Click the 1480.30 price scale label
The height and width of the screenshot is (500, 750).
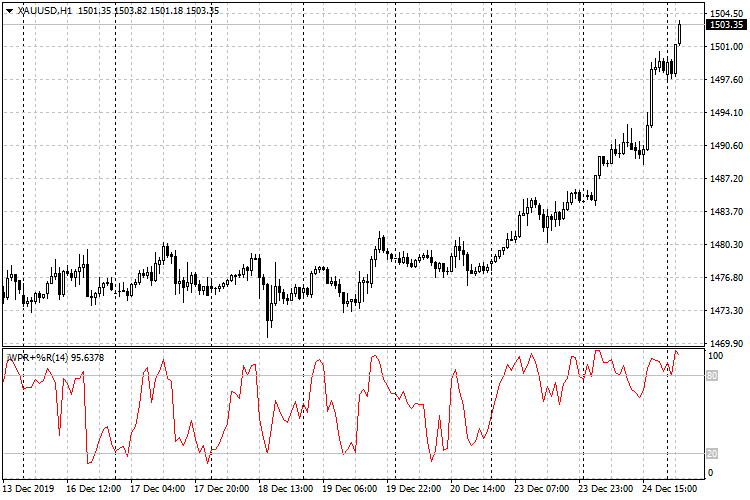[x=726, y=244]
